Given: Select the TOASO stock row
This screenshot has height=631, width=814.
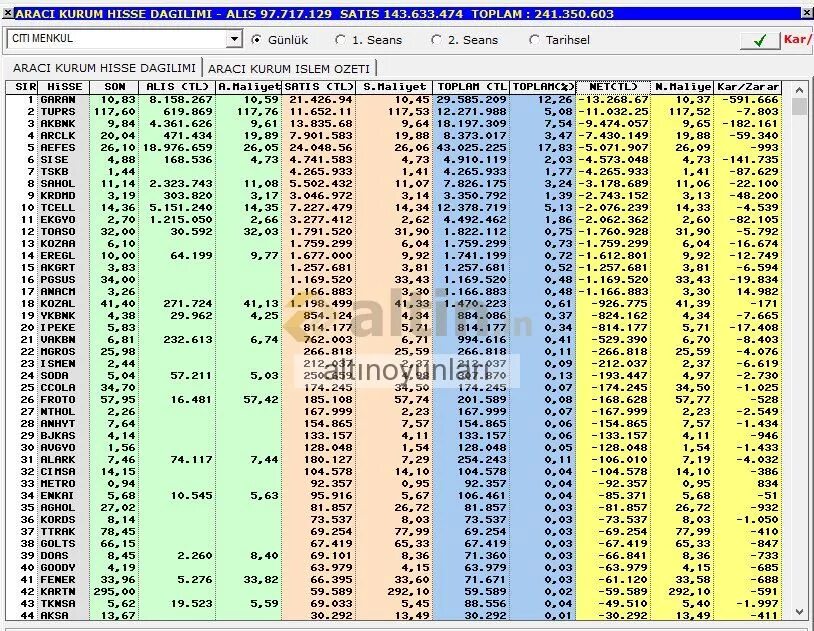Looking at the screenshot, I should [394, 231].
